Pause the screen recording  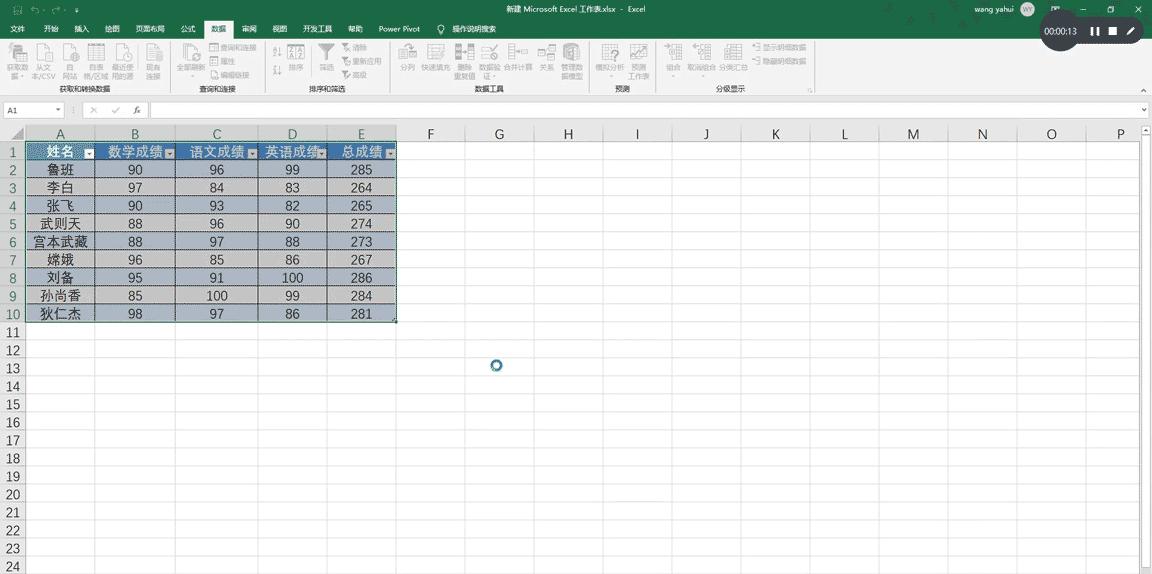tap(1094, 31)
